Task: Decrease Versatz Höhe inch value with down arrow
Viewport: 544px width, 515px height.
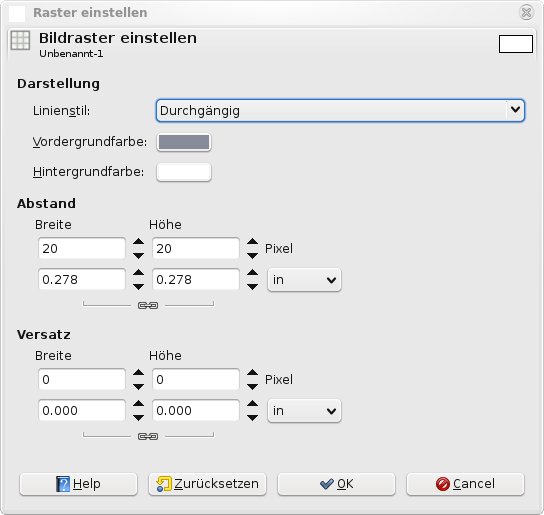Action: [252, 417]
